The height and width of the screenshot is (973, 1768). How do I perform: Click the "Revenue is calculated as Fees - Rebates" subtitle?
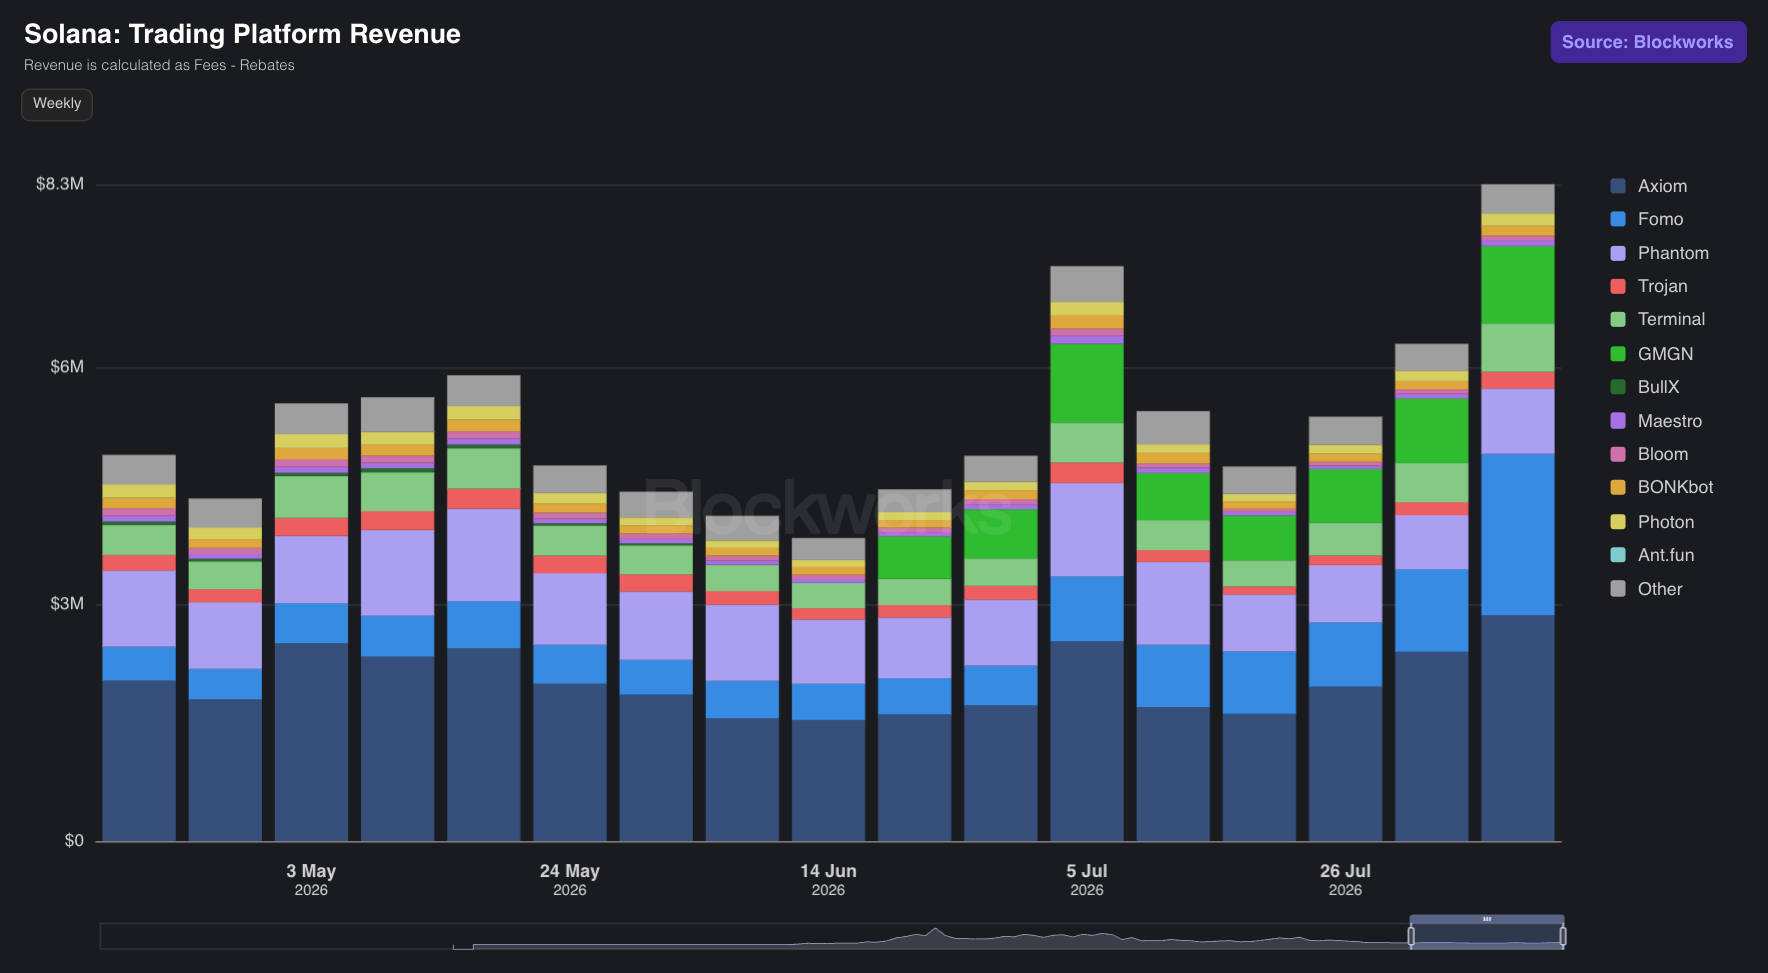[159, 65]
